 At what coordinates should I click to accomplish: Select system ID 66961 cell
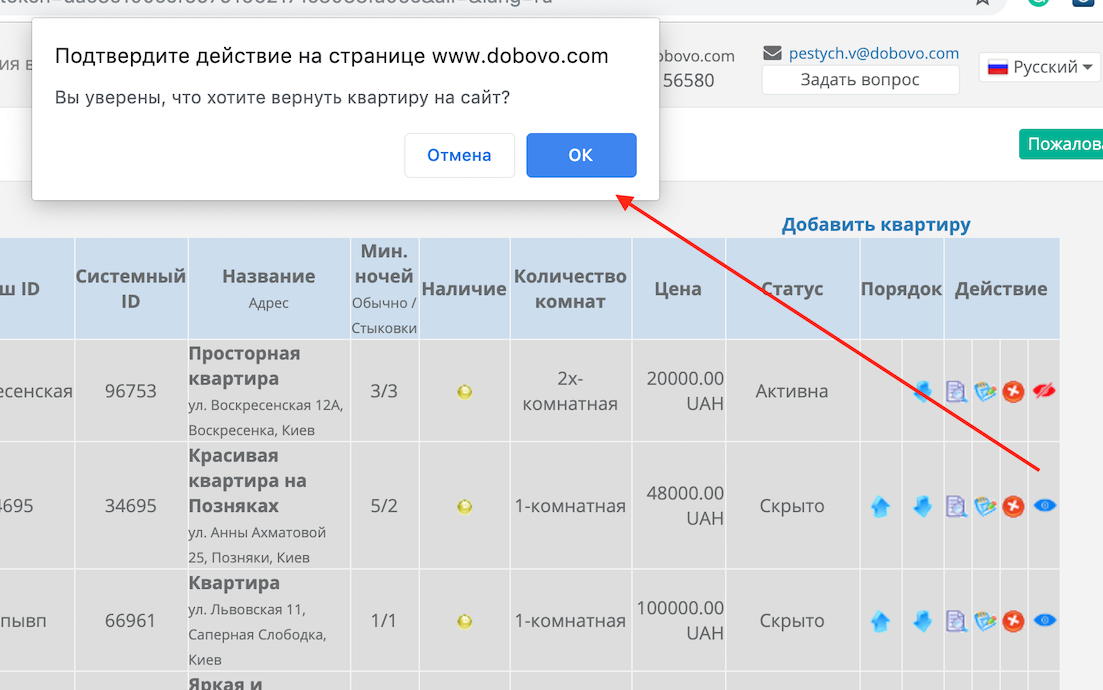(x=131, y=620)
